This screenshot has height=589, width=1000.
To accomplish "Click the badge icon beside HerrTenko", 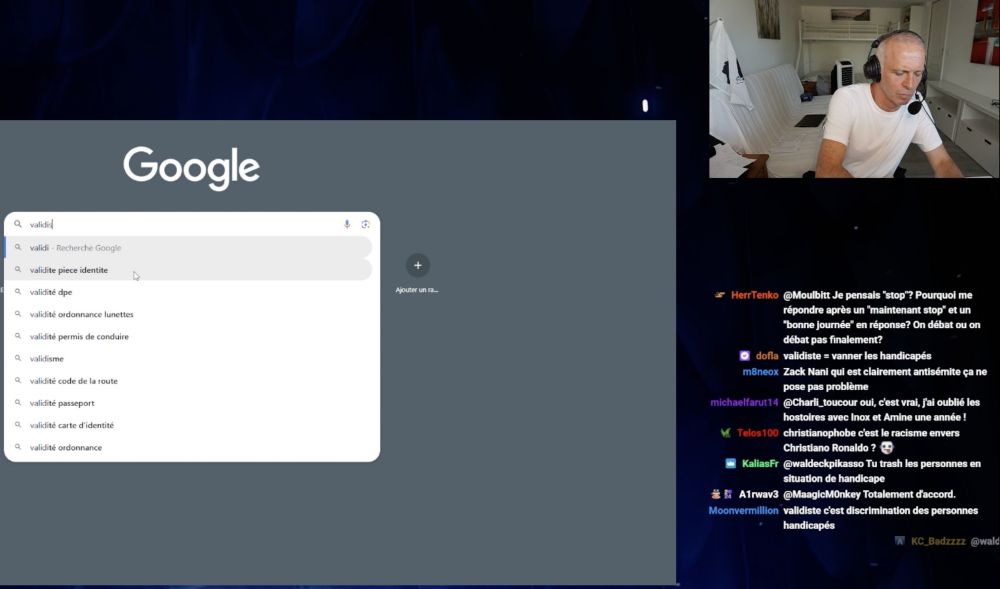I will coord(720,295).
